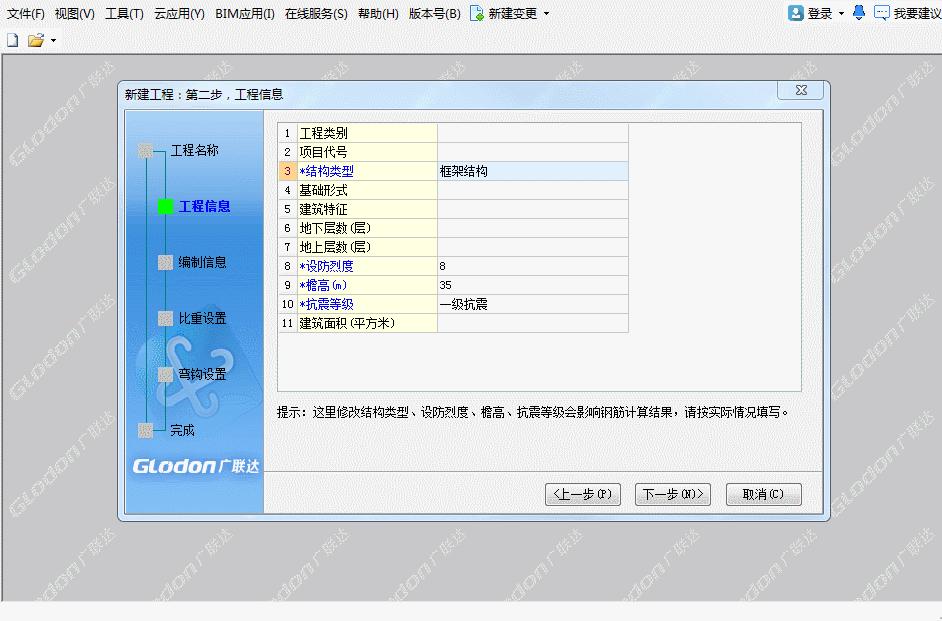Open the 工具(T) menu
The width and height of the screenshot is (942, 621).
point(124,13)
